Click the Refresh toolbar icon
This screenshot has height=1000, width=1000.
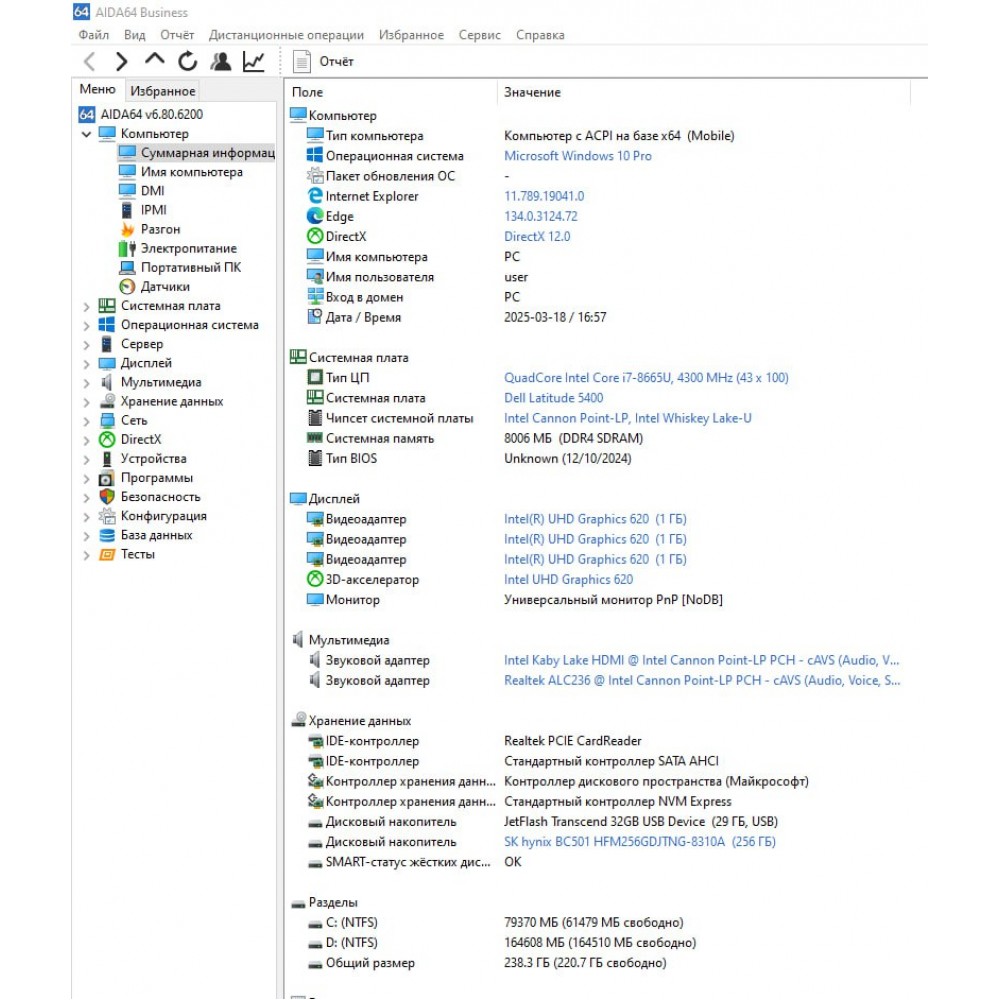point(188,61)
